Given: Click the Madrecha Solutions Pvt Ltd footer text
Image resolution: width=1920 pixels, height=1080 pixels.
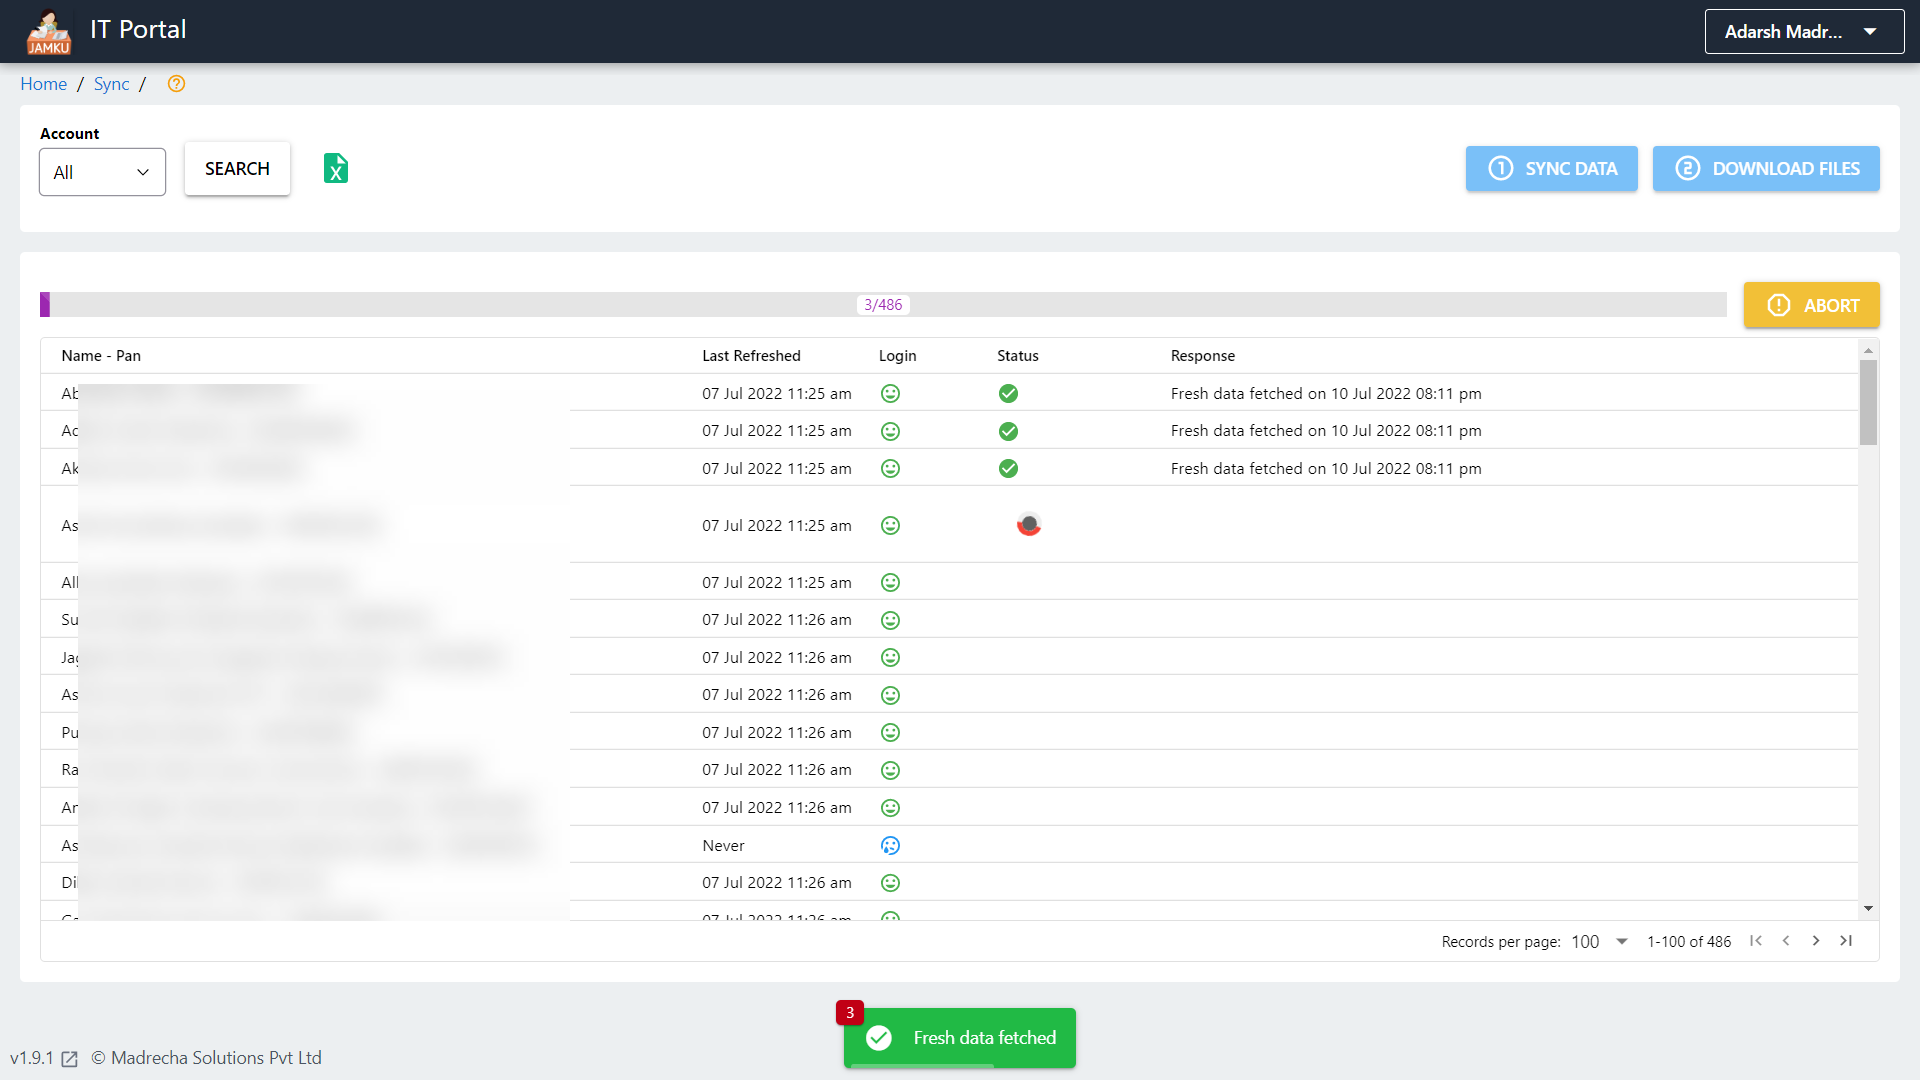Looking at the screenshot, I should coord(216,1058).
